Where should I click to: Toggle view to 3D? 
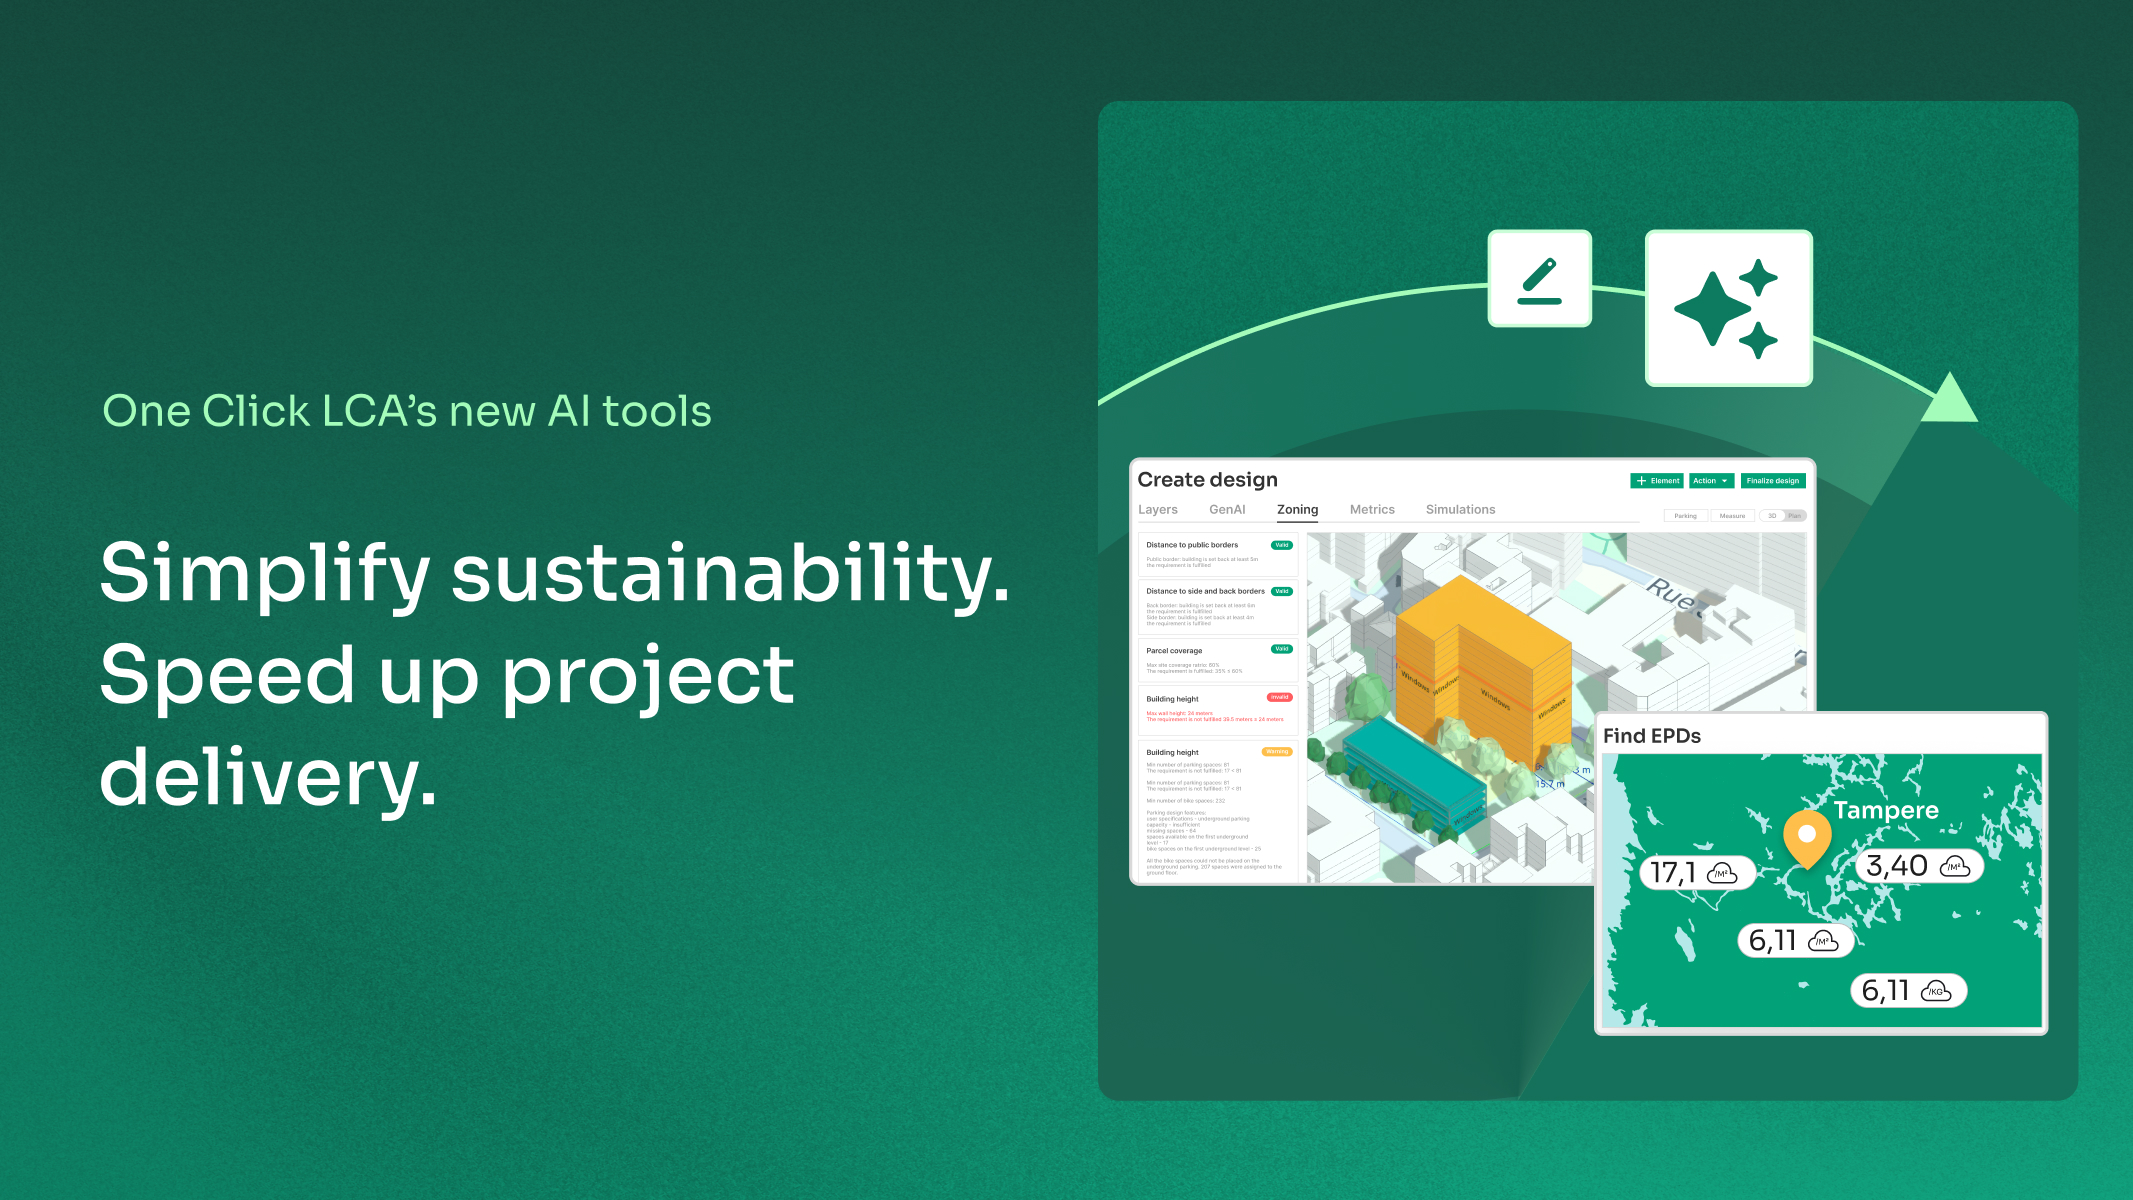pyautogui.click(x=1772, y=516)
